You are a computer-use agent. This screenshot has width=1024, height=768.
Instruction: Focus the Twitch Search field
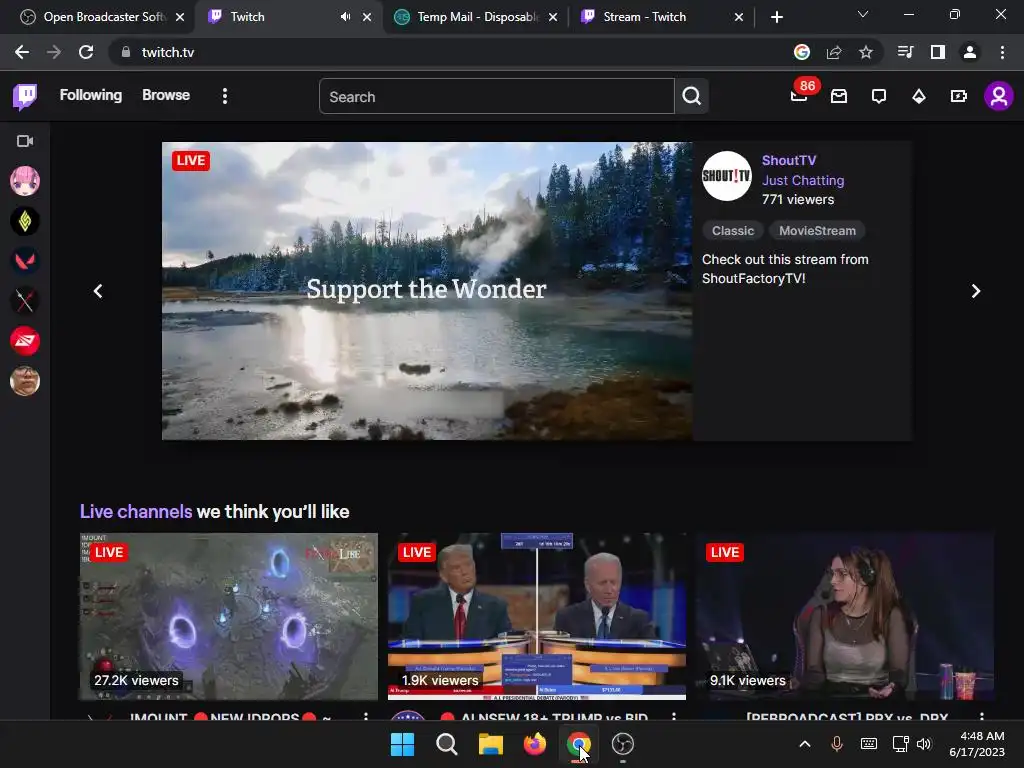(x=496, y=97)
